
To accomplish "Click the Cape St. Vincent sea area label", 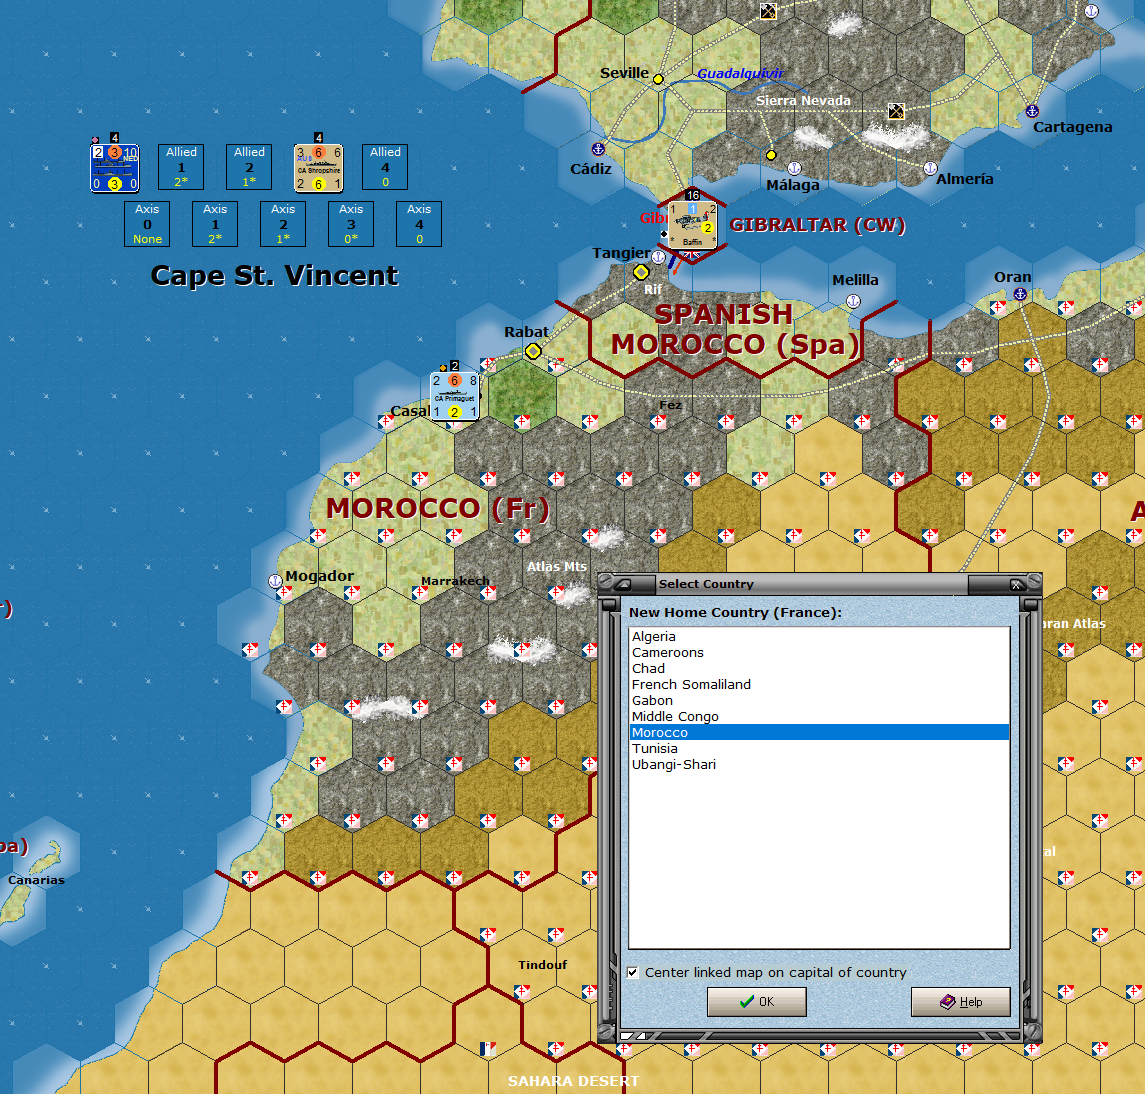I will (x=274, y=275).
